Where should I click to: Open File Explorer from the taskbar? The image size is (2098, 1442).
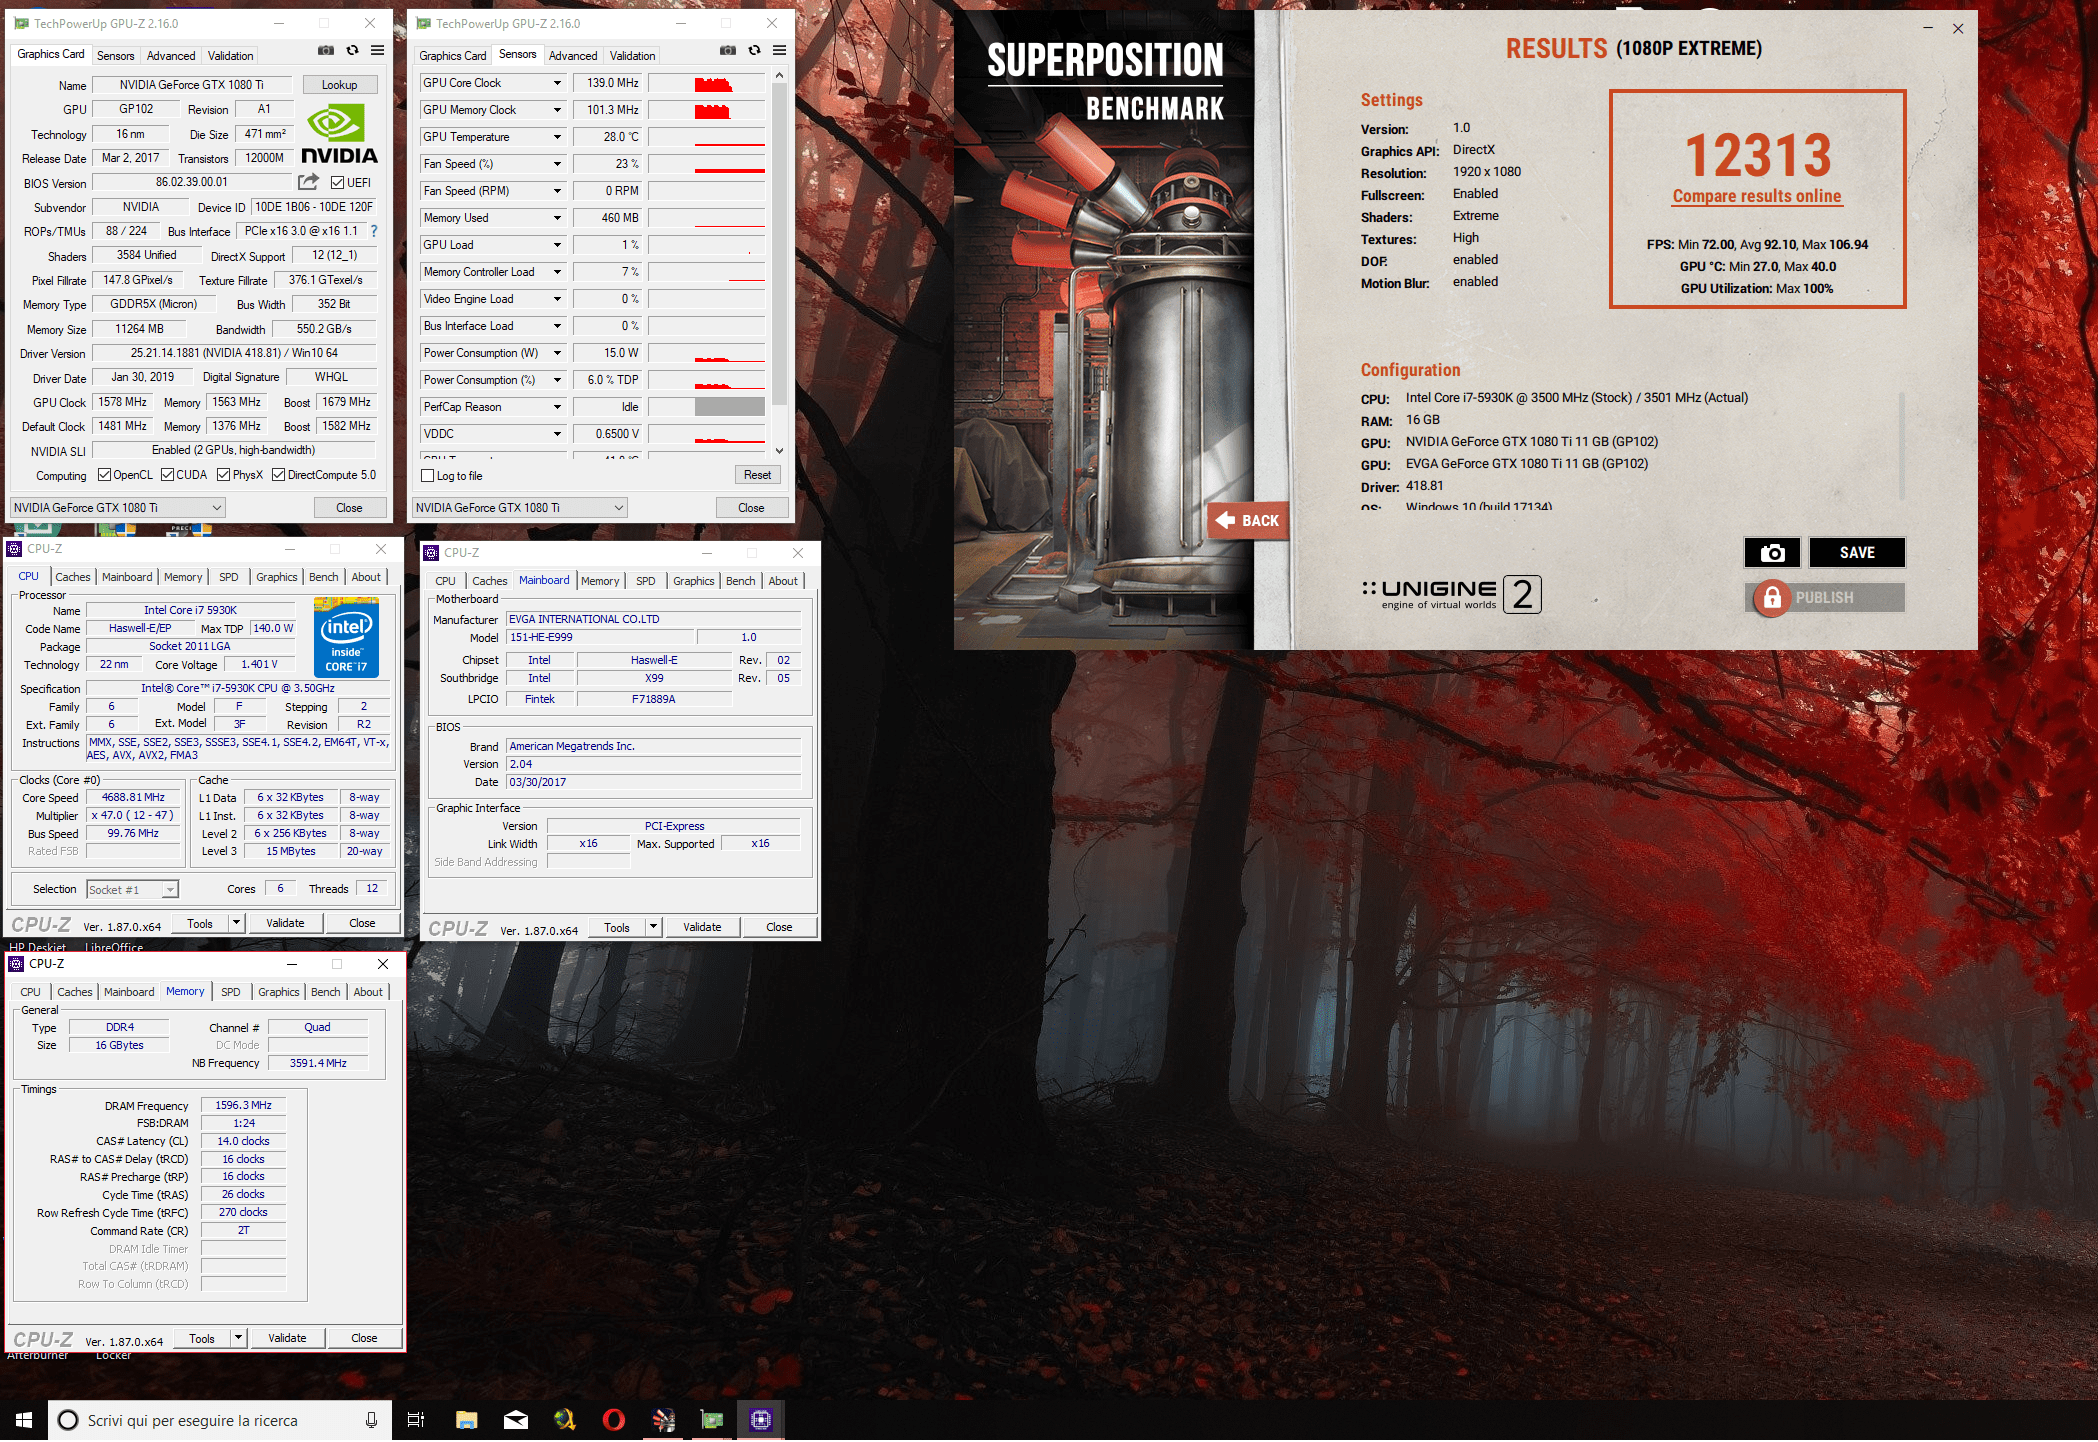[466, 1420]
